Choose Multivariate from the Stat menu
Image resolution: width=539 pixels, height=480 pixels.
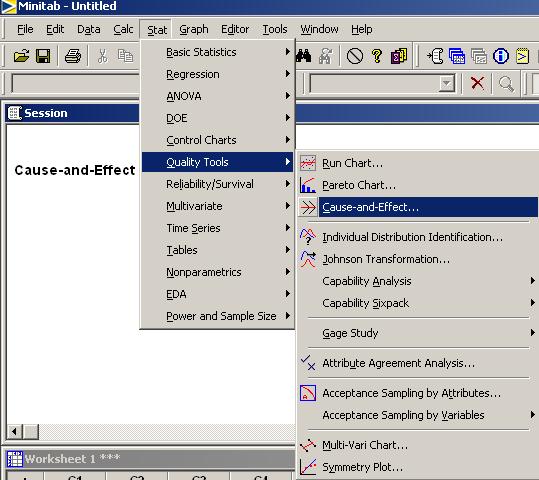click(x=218, y=206)
